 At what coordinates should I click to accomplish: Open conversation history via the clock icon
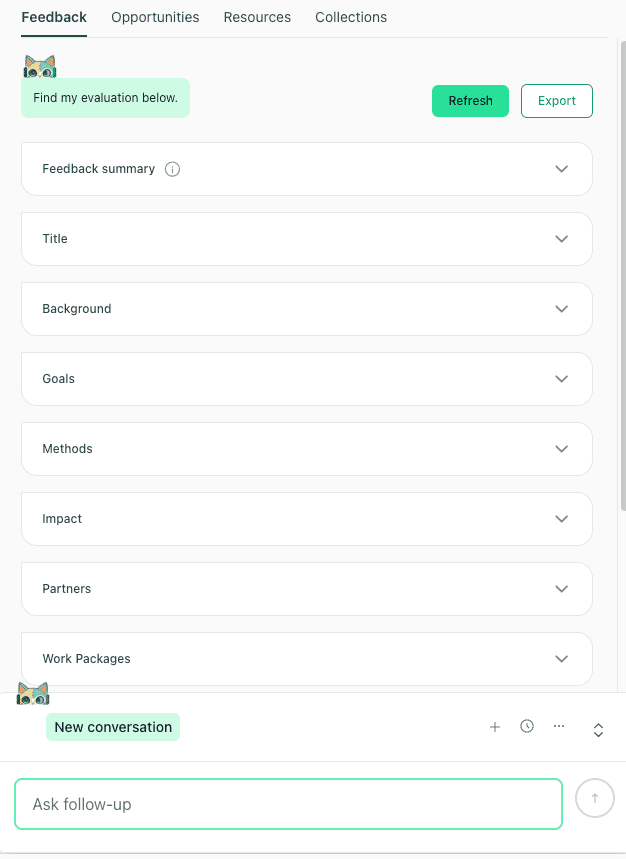click(x=527, y=726)
